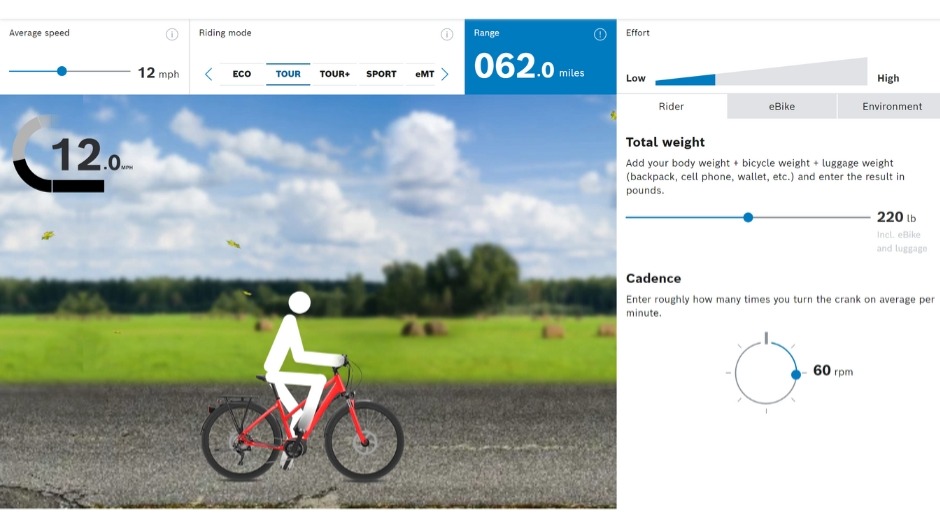Click the Total weight slider handle
This screenshot has width=940, height=530.
coord(748,217)
